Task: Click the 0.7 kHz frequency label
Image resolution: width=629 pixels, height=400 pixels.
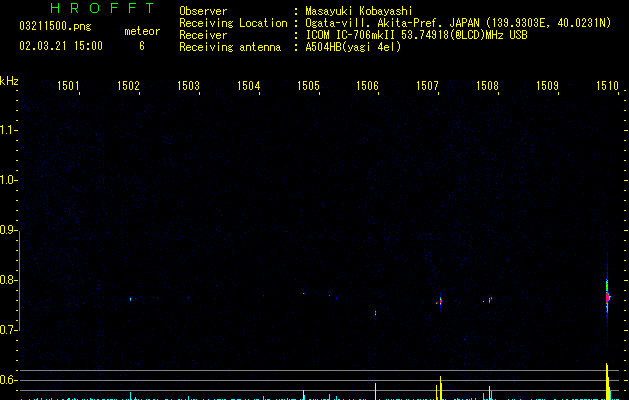Action: tap(8, 330)
